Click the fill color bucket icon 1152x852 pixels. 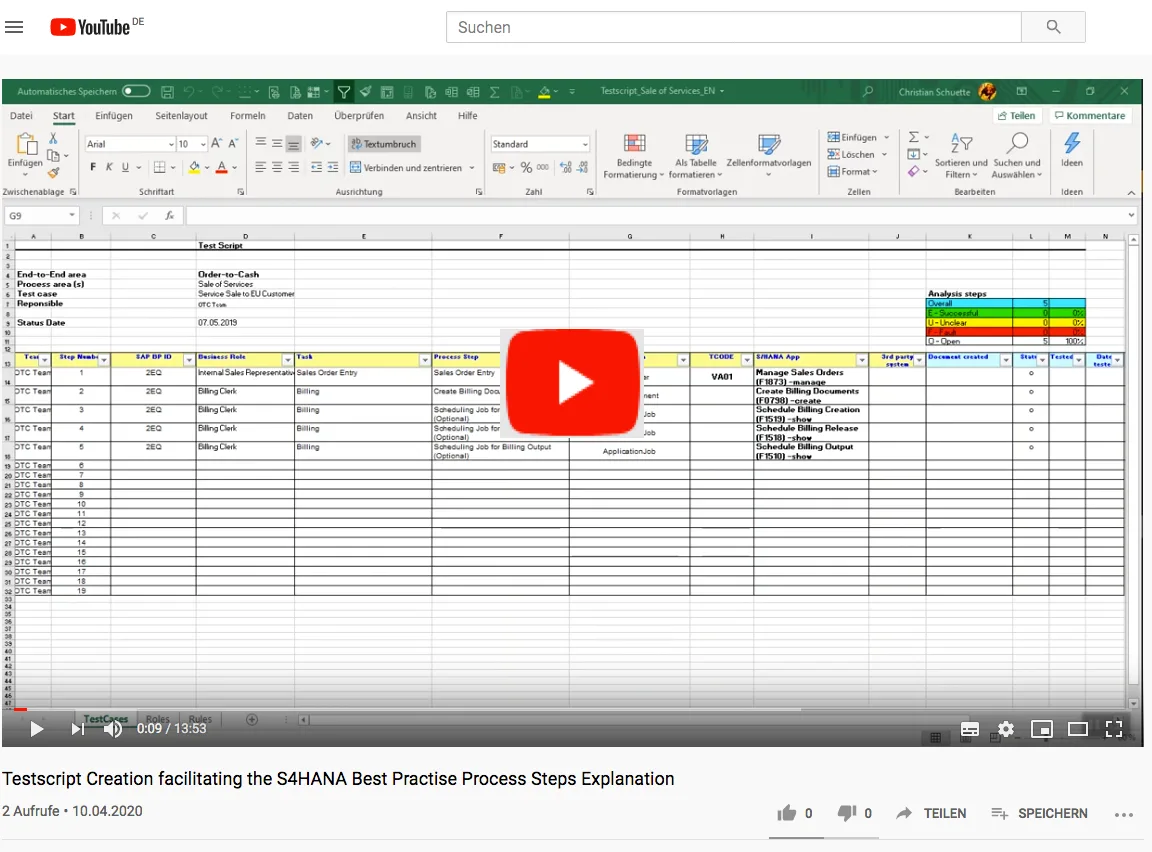point(194,167)
